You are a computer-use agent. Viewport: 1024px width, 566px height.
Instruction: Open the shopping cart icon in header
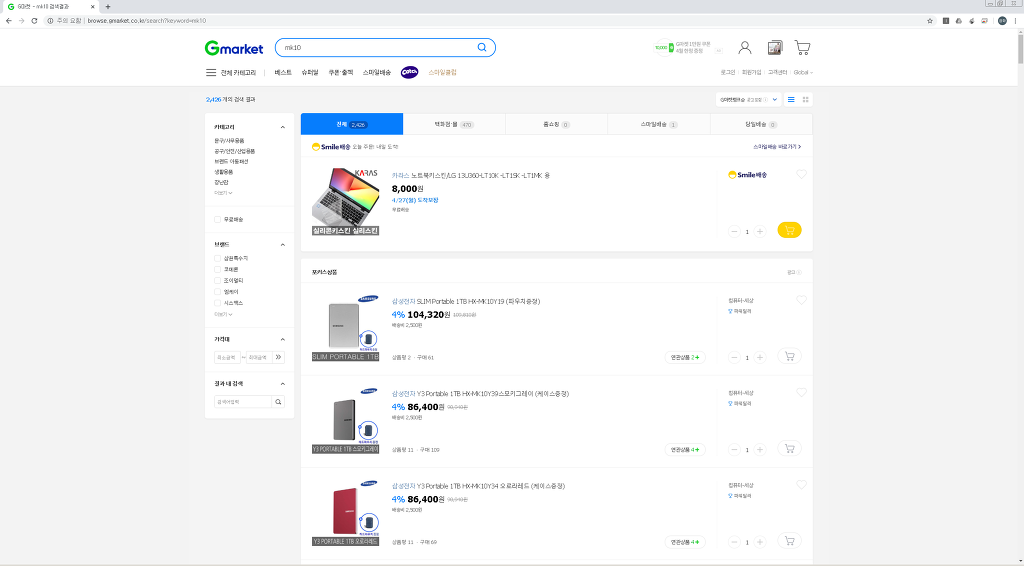coord(803,48)
